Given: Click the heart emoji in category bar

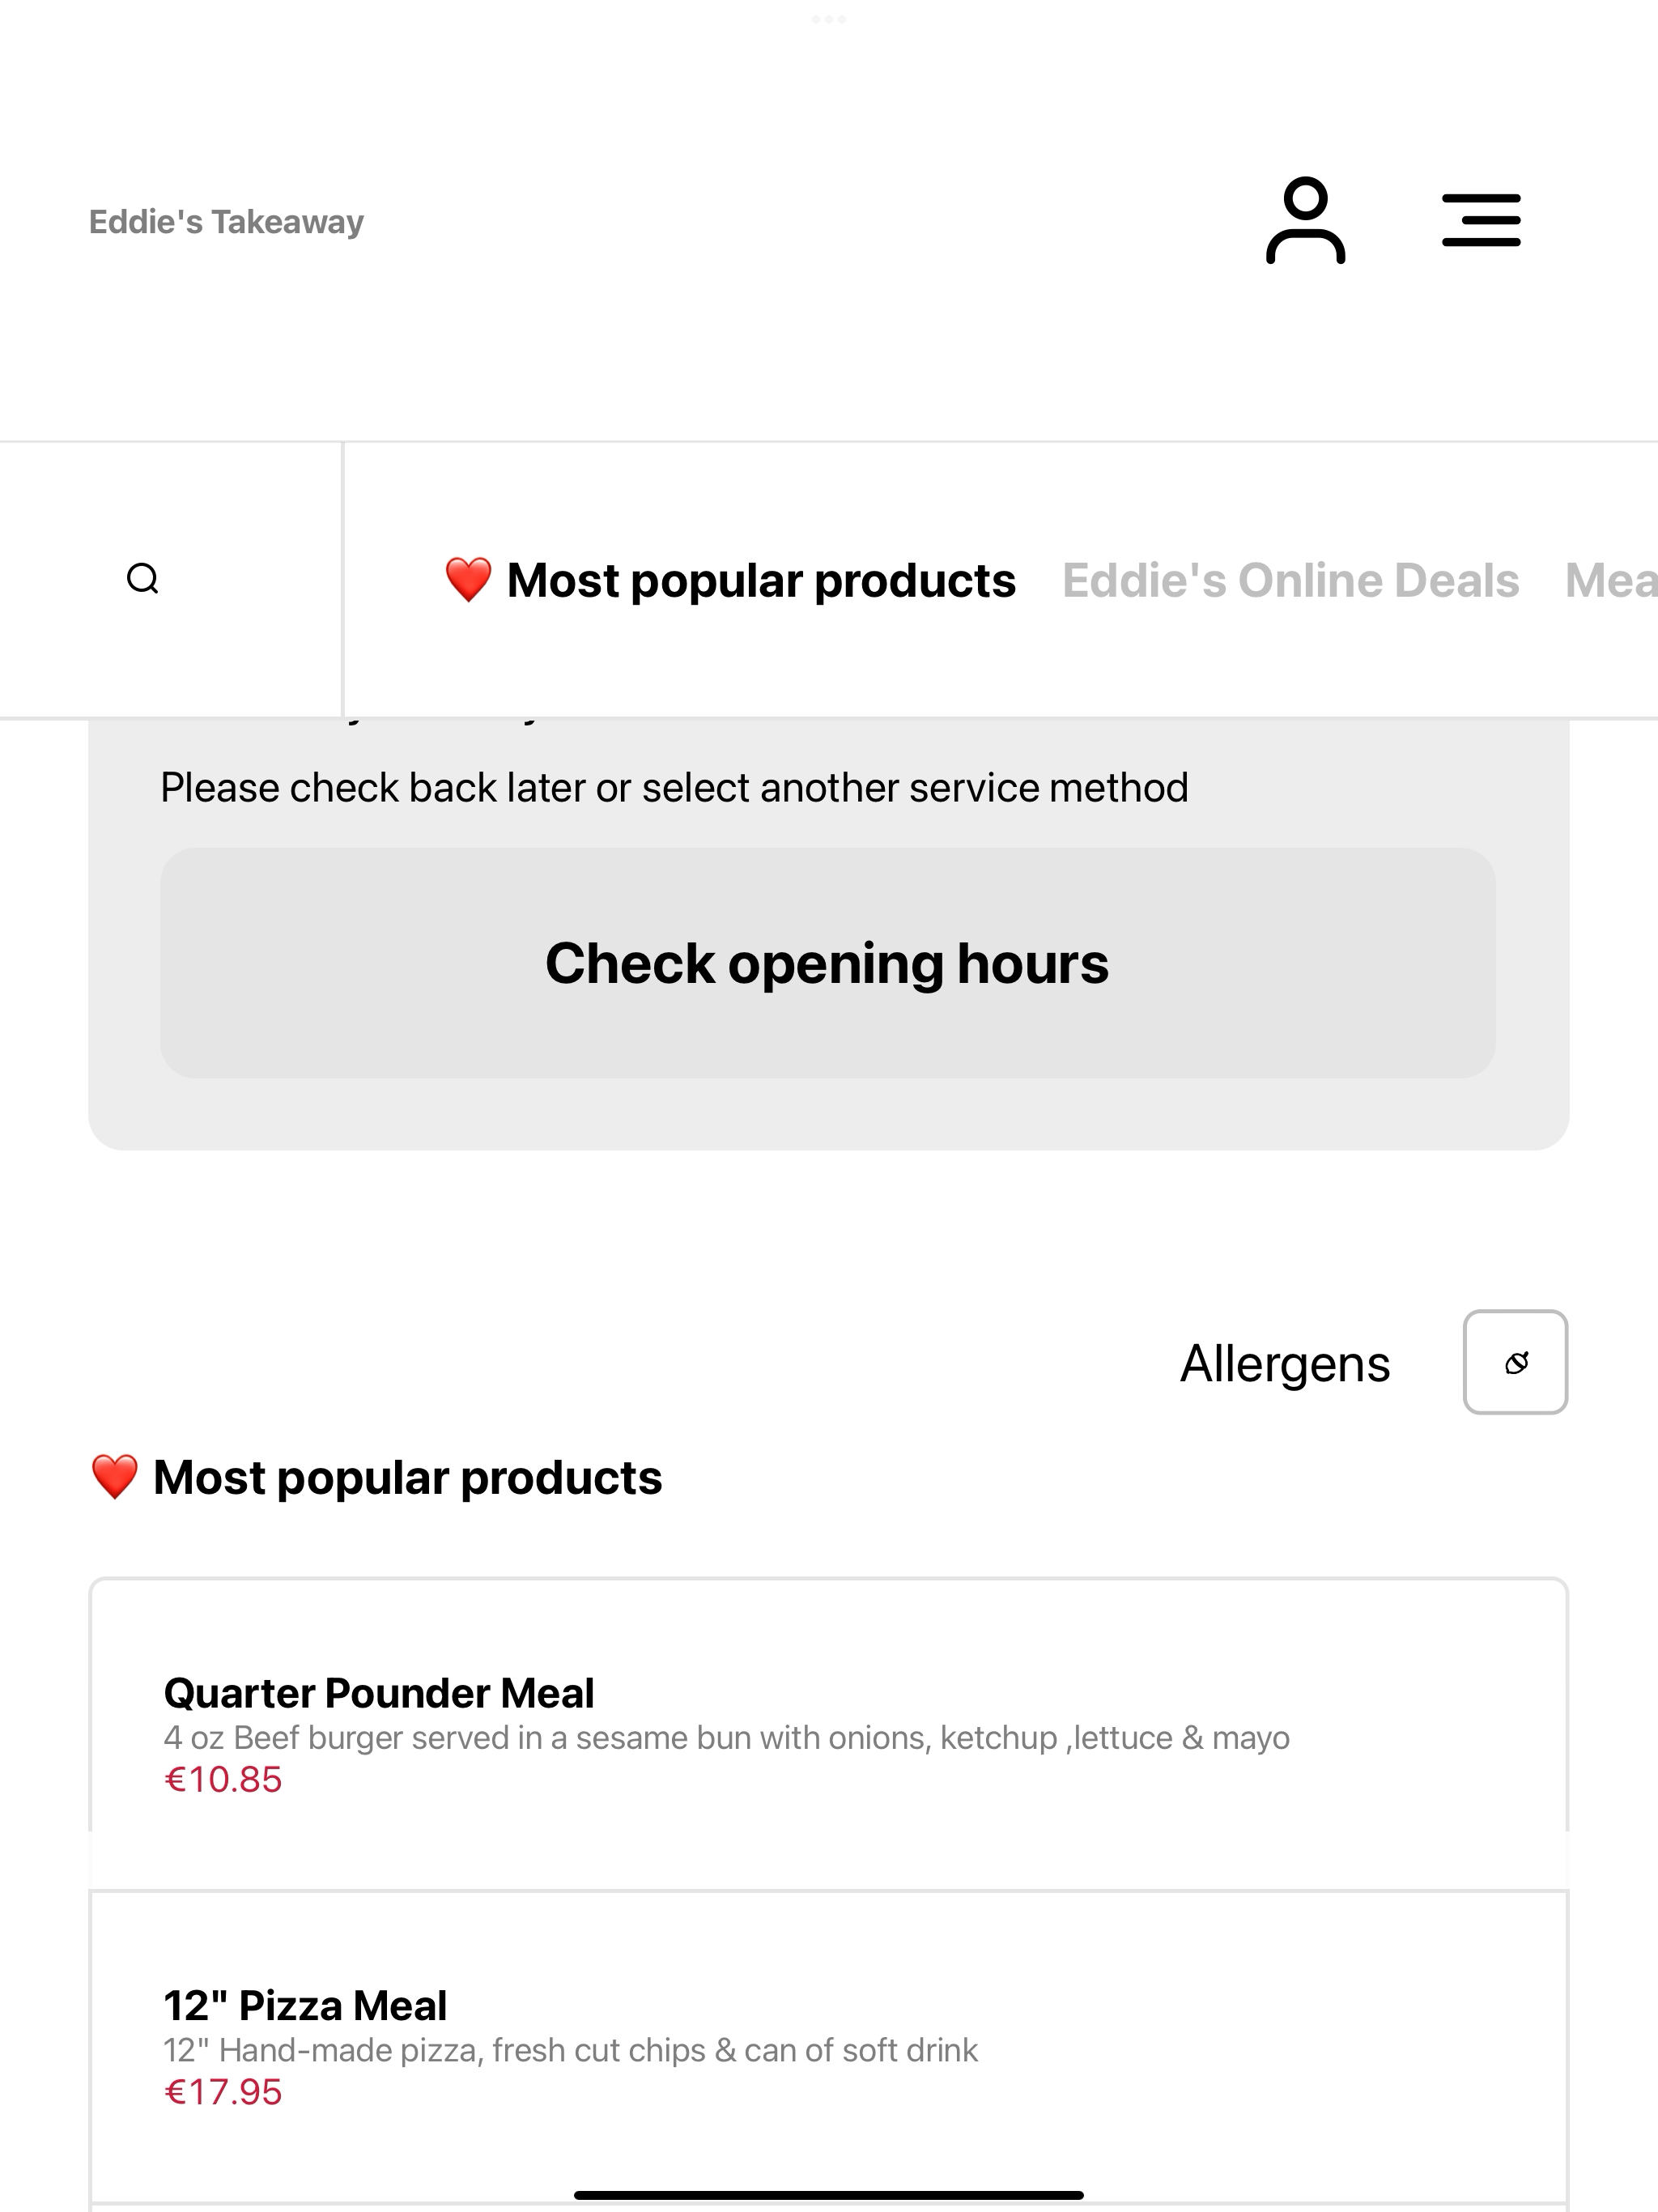Looking at the screenshot, I should 468,580.
